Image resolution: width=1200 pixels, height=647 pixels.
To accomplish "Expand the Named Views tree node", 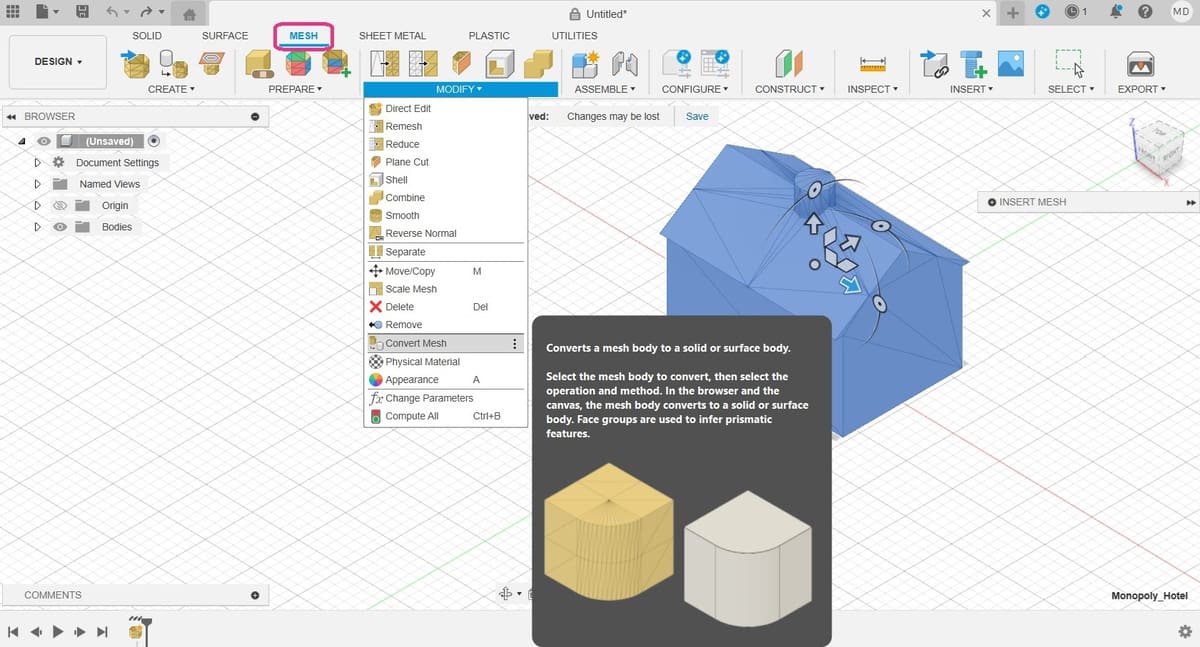I will tap(38, 184).
